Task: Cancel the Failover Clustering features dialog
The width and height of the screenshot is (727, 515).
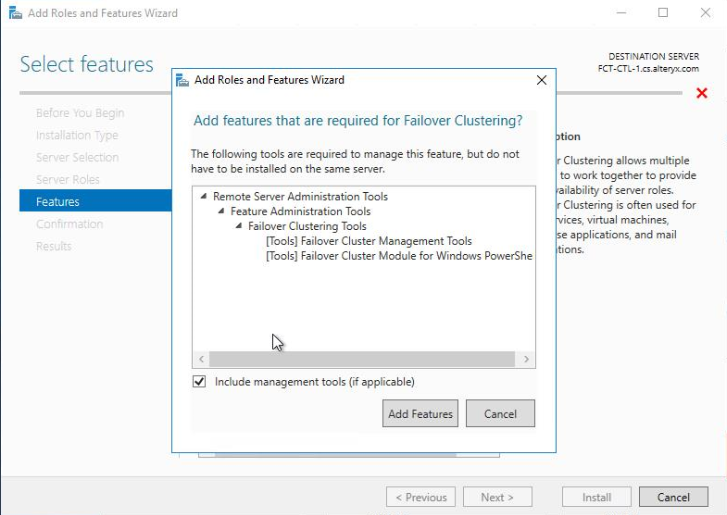Action: pos(500,414)
